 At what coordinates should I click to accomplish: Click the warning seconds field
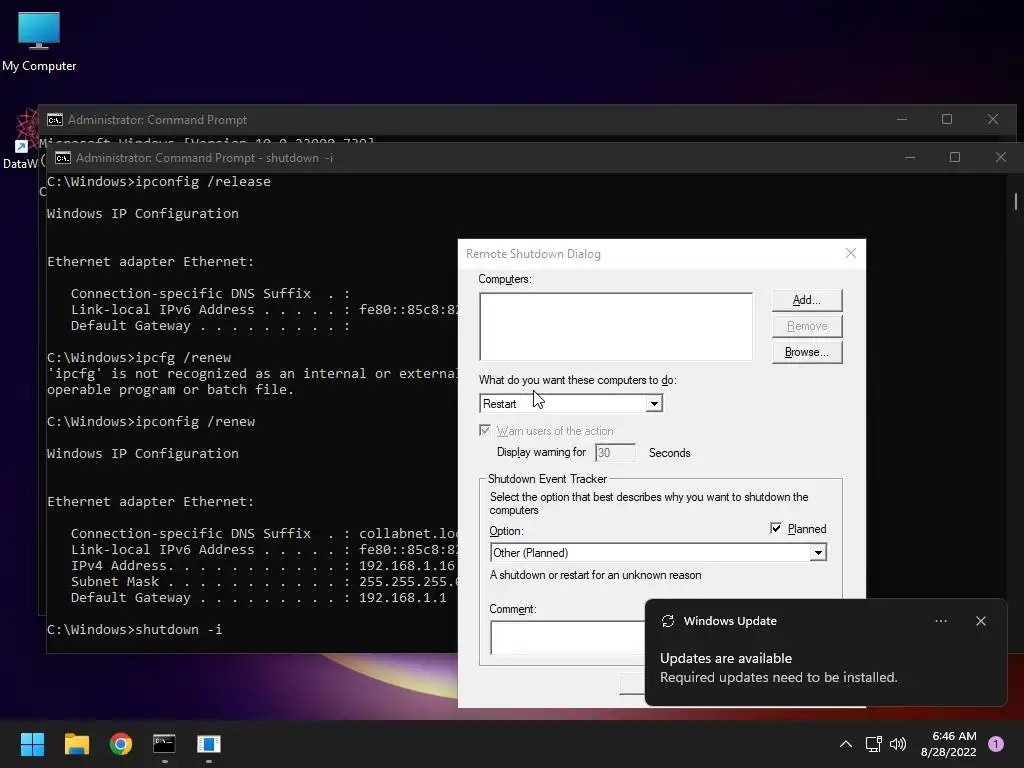point(615,453)
